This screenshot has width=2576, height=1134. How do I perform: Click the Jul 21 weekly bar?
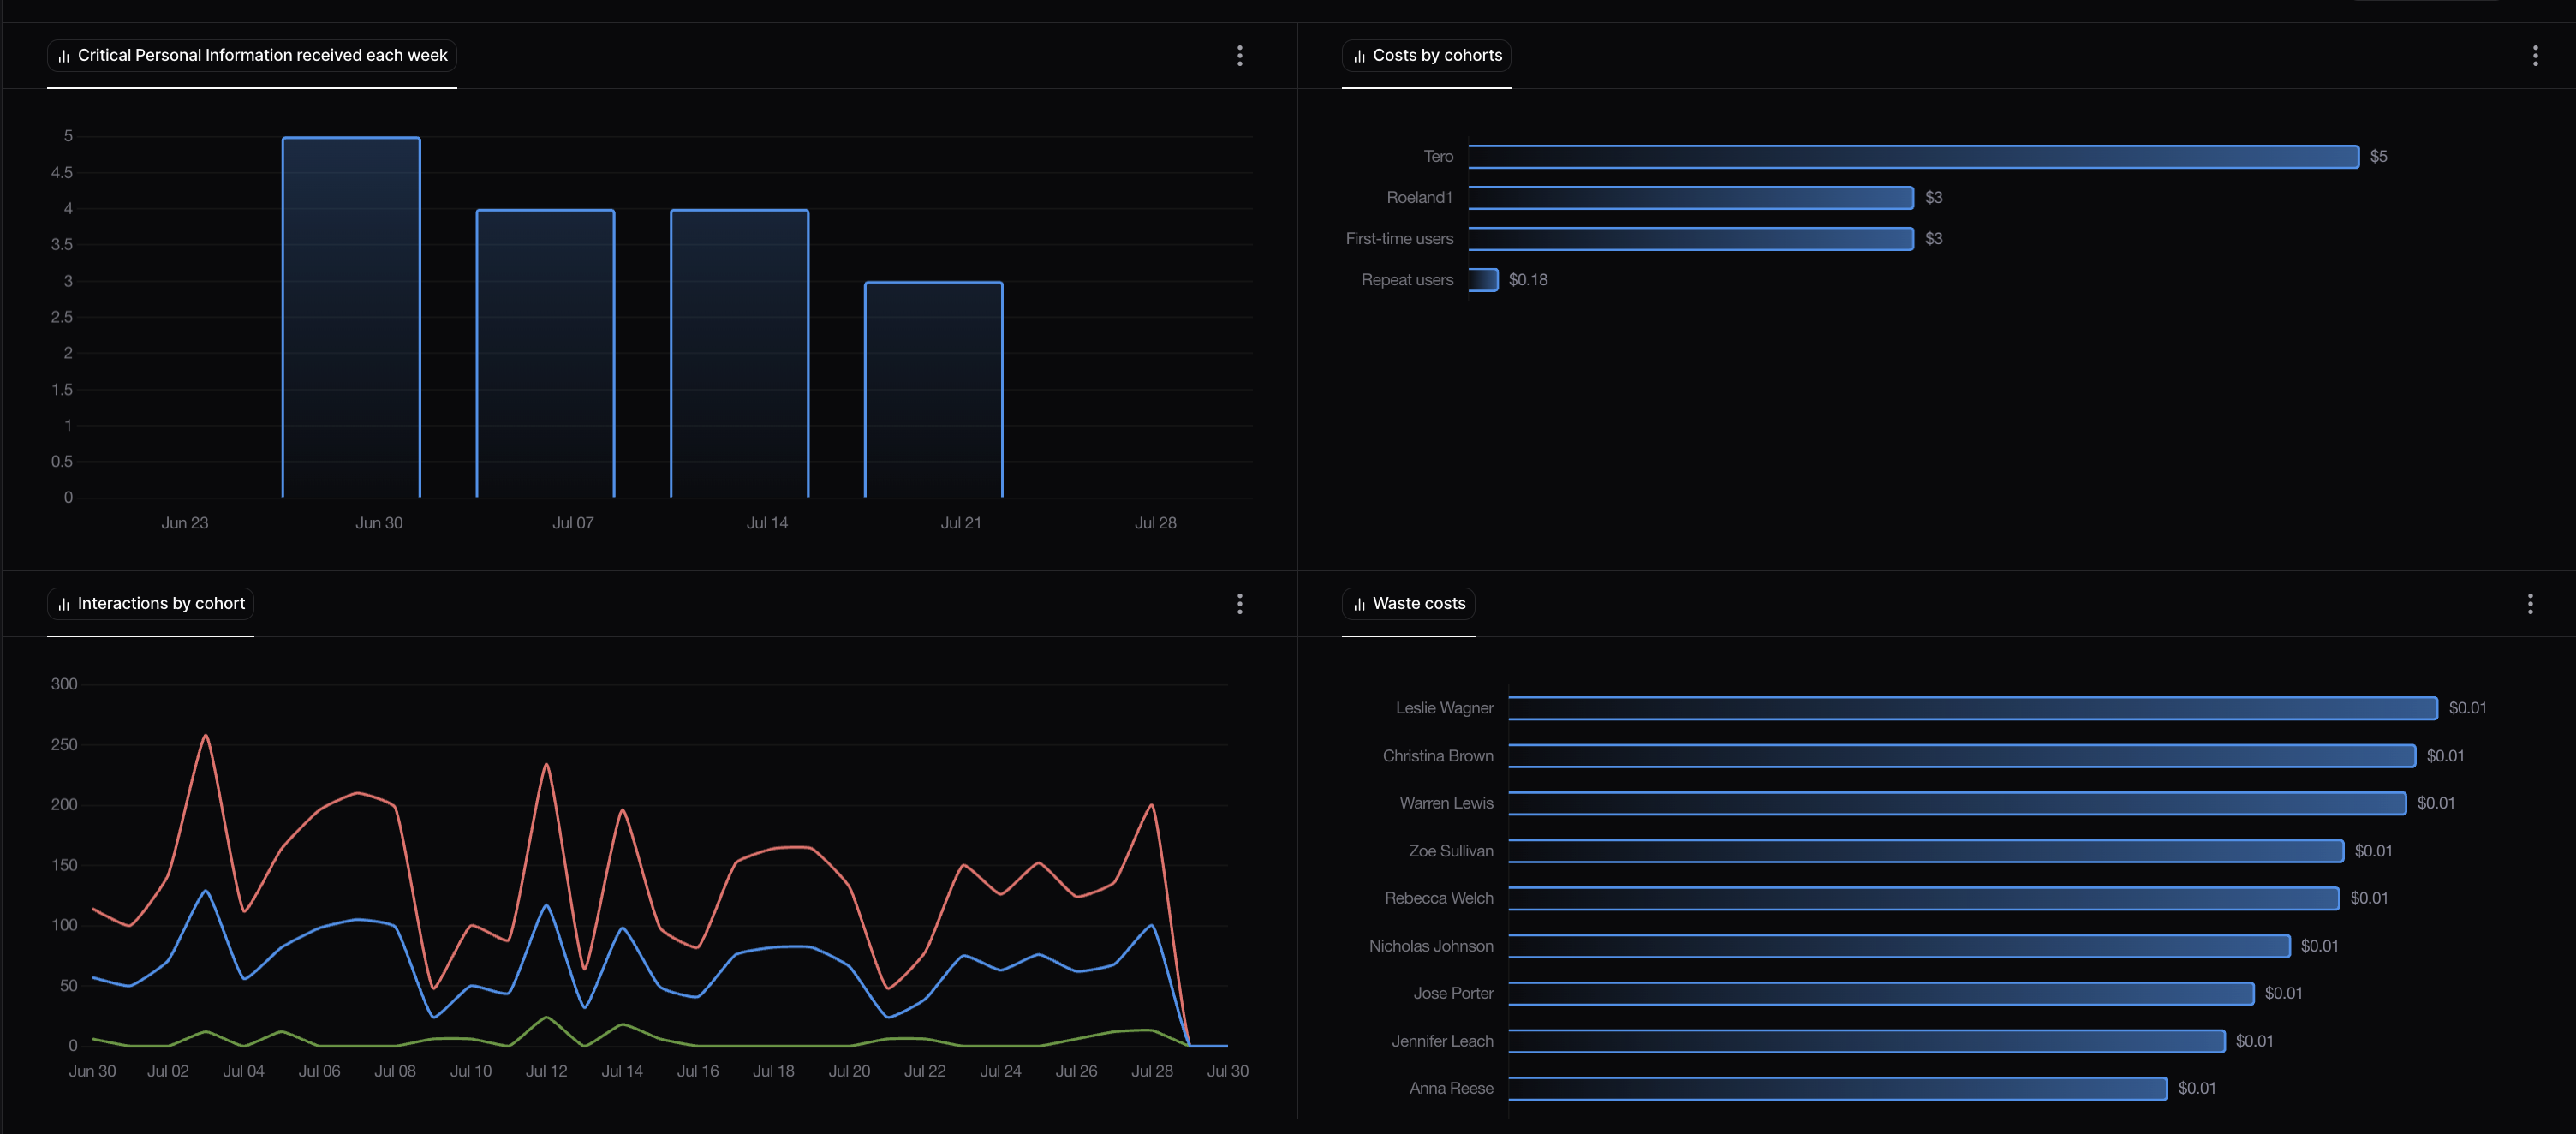(x=933, y=389)
